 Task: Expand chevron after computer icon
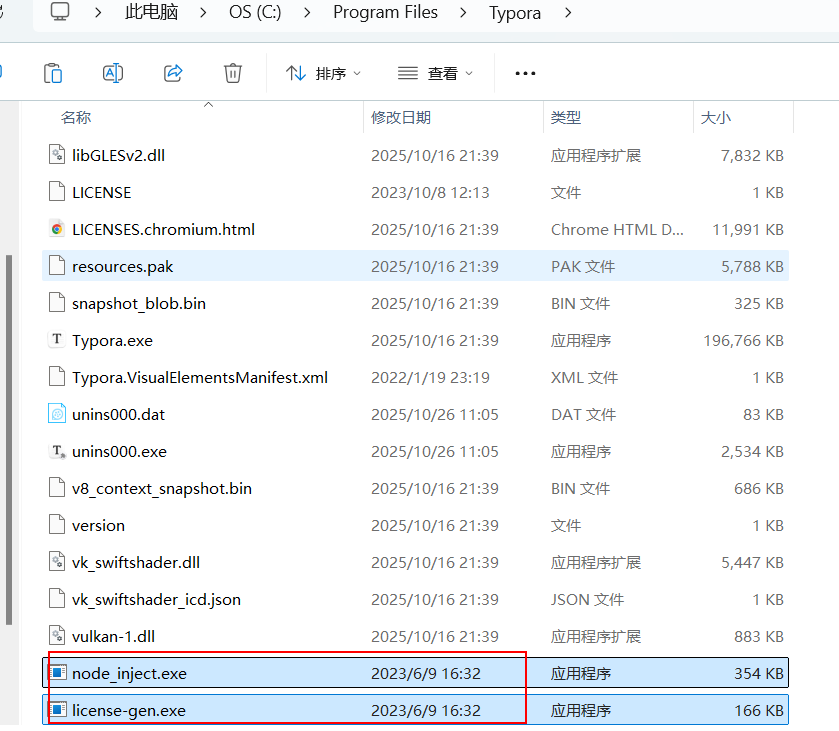point(97,12)
